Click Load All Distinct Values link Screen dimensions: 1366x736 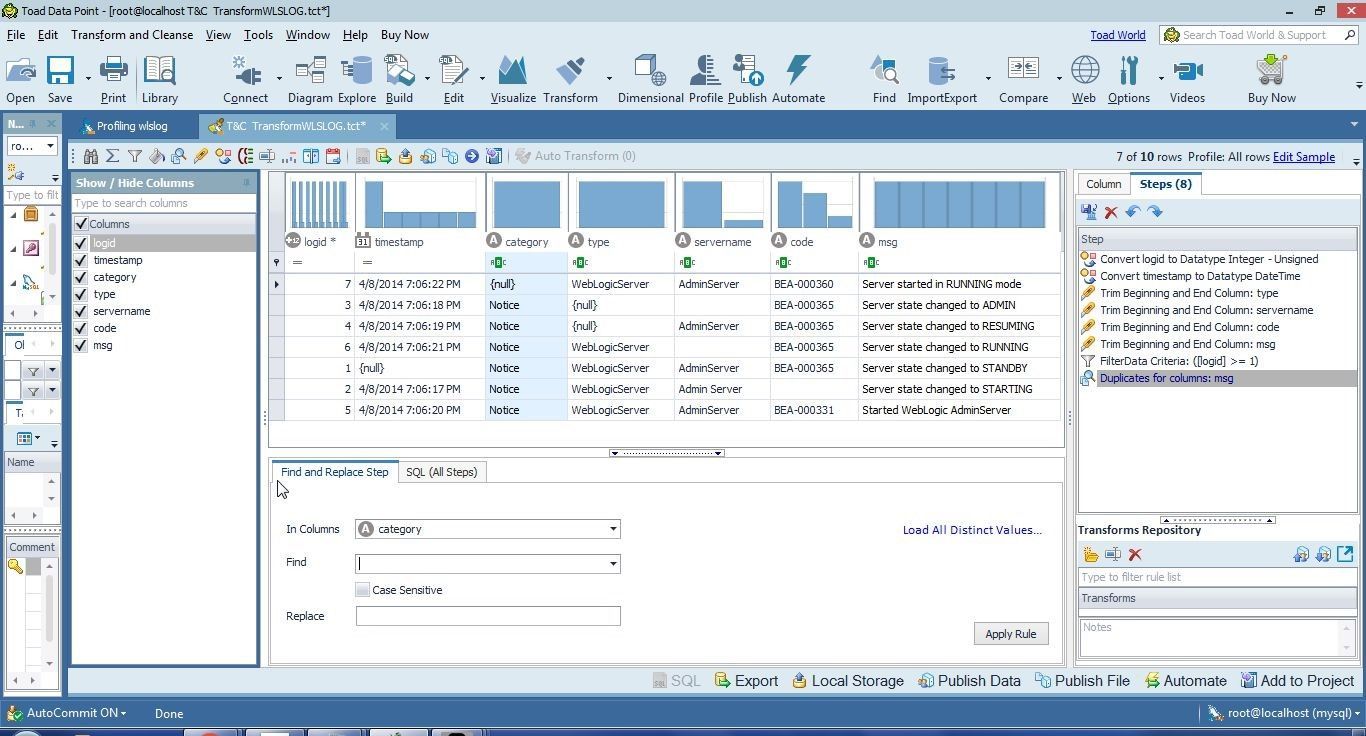(972, 530)
